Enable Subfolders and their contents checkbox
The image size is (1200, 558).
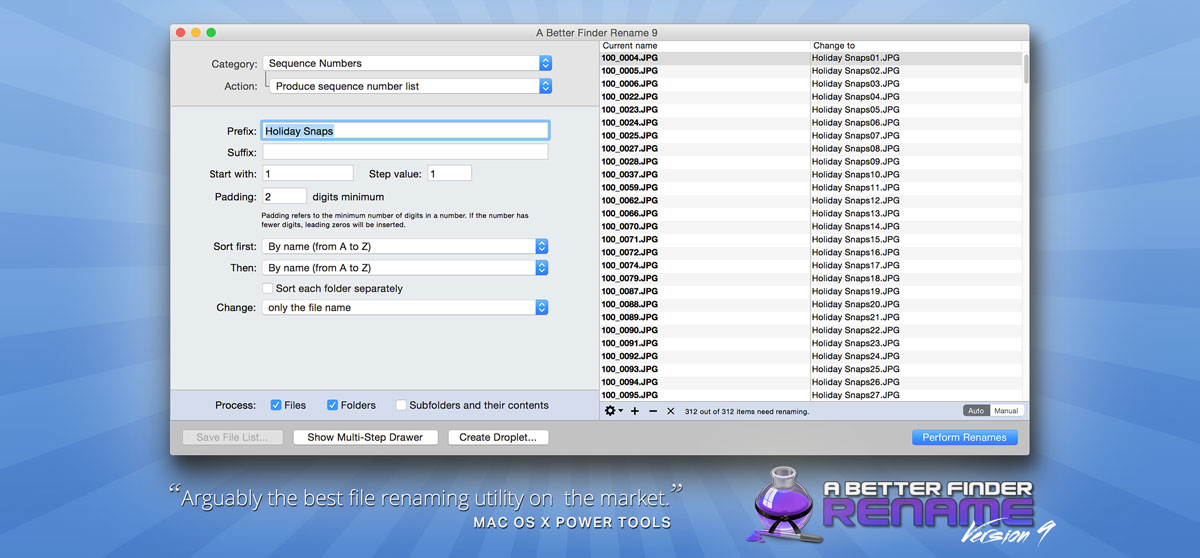coord(401,405)
